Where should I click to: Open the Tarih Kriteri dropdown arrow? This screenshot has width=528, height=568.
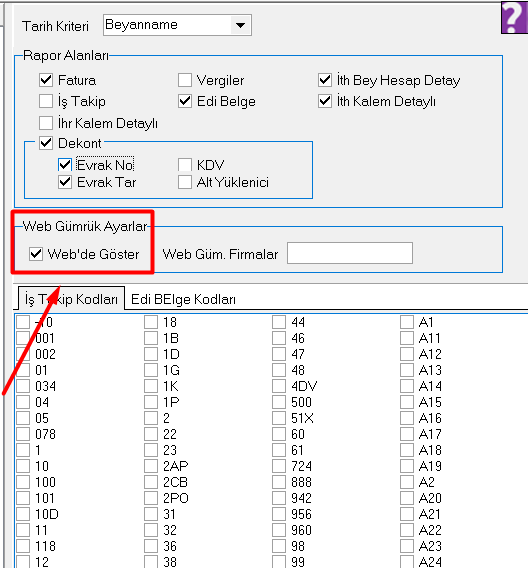[x=240, y=25]
